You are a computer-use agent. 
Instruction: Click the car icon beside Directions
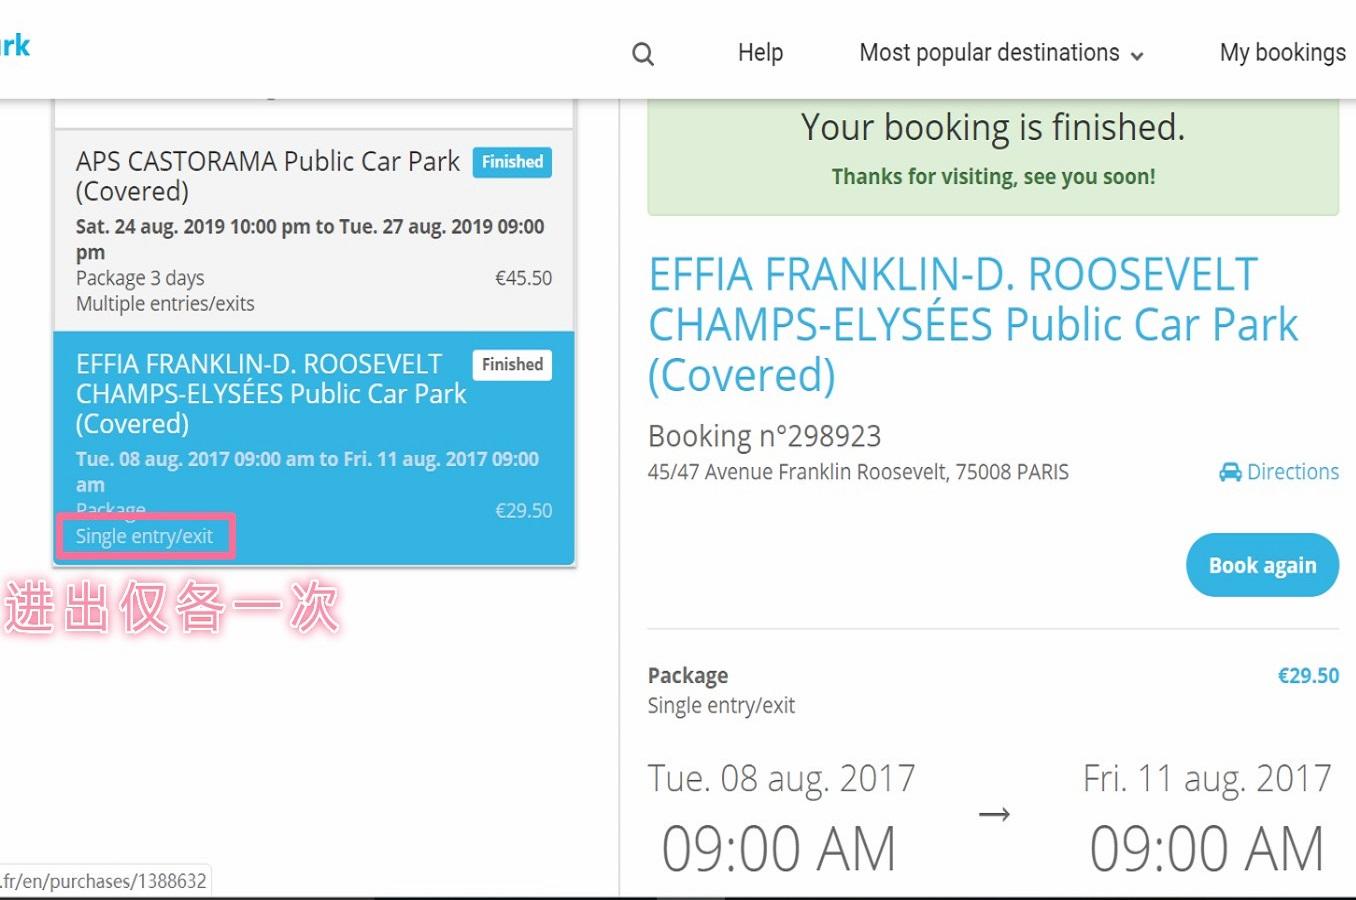[x=1230, y=472]
